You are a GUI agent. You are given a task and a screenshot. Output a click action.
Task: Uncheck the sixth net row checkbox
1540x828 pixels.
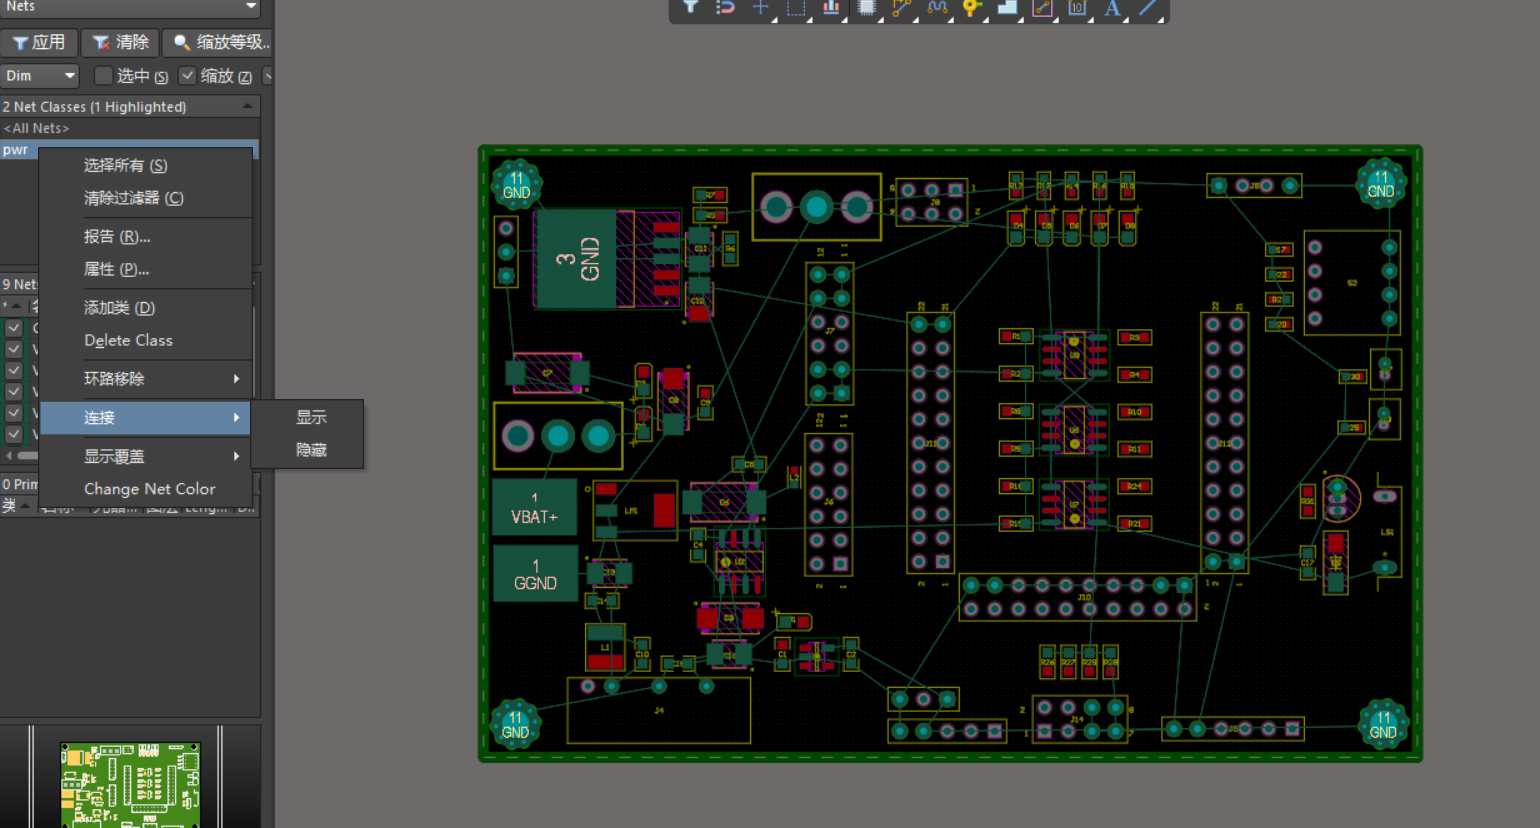point(14,434)
